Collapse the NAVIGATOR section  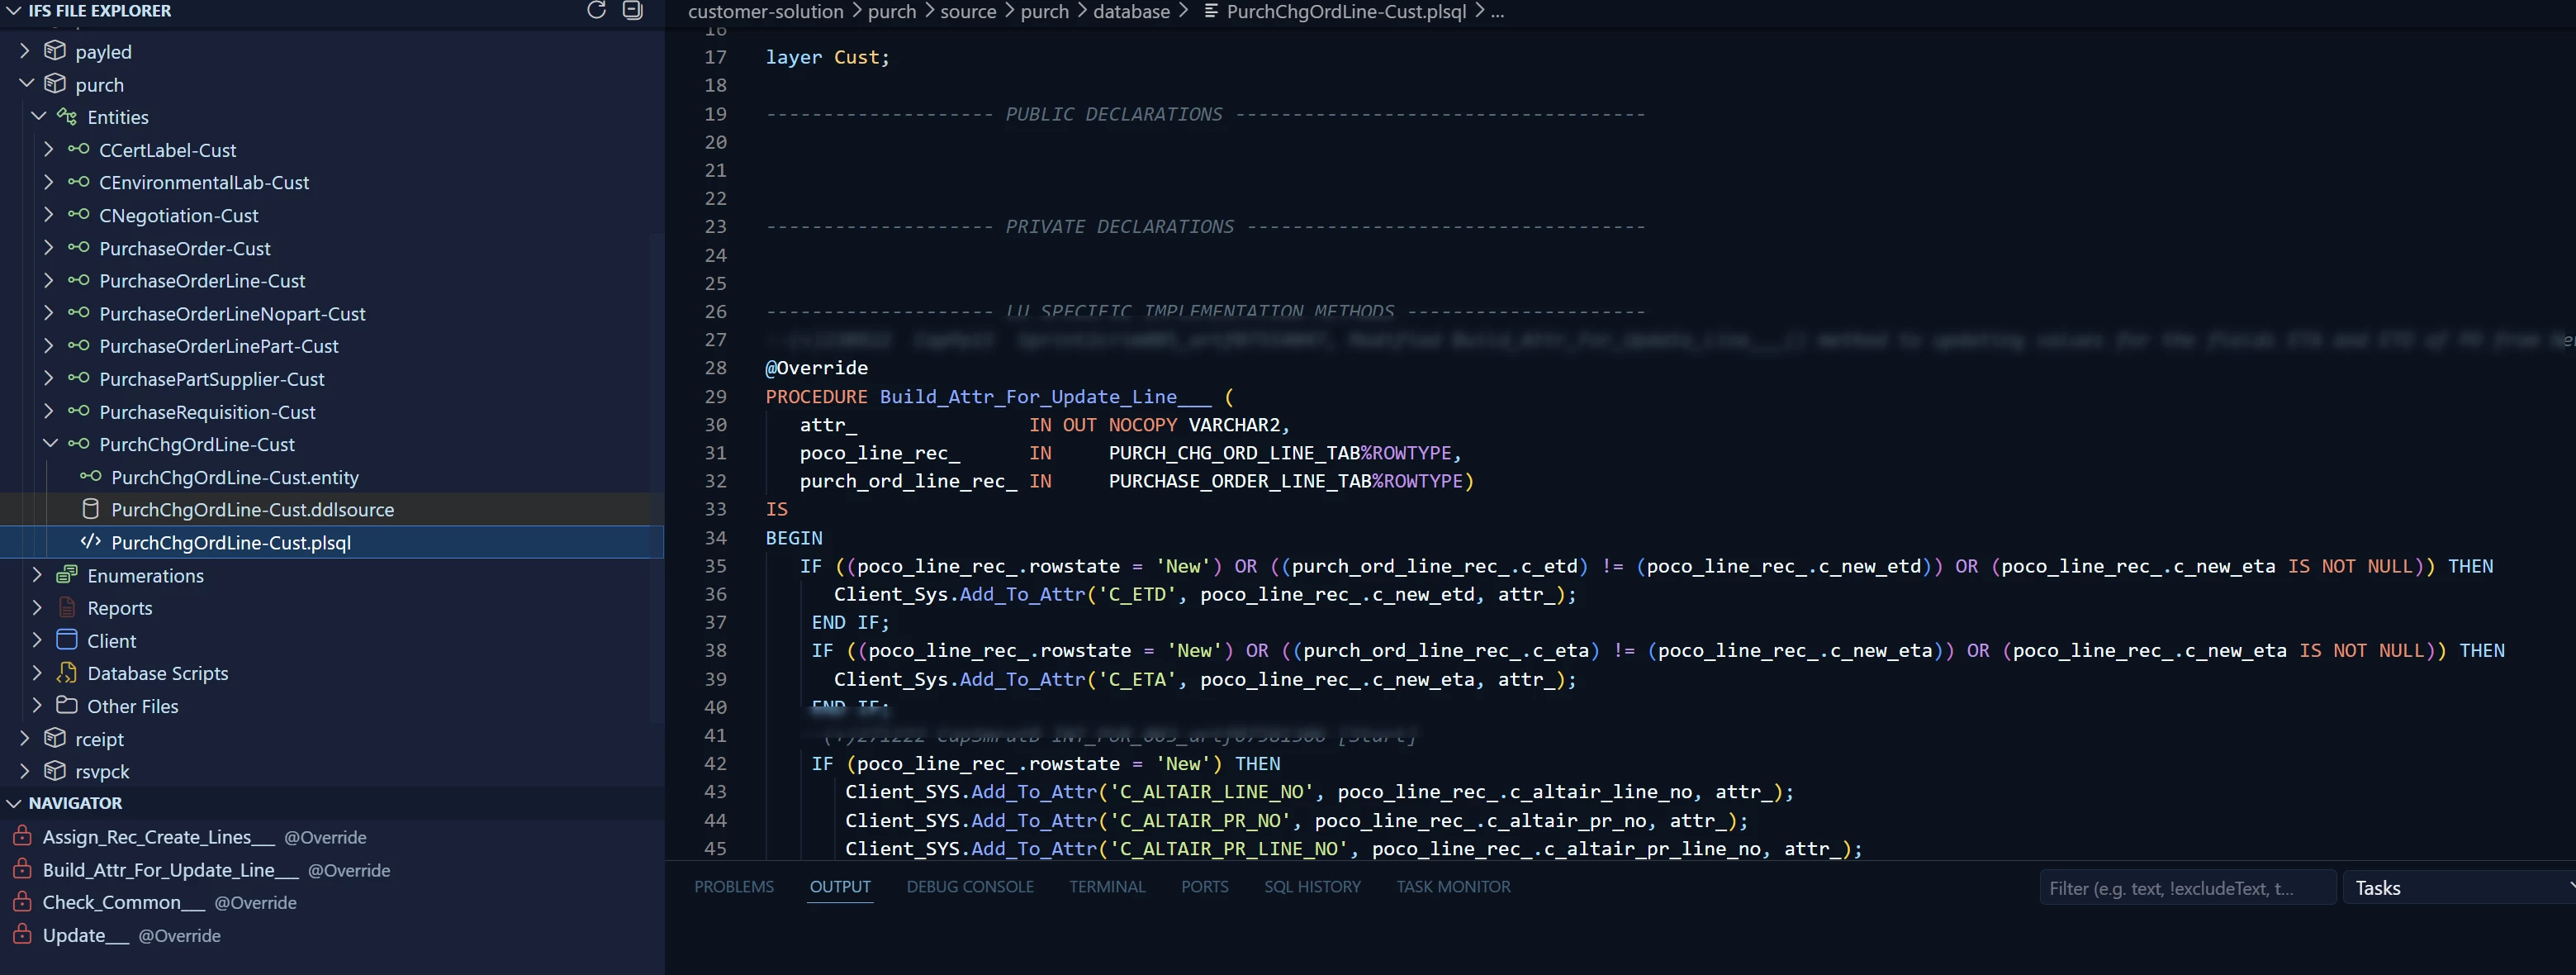point(14,803)
